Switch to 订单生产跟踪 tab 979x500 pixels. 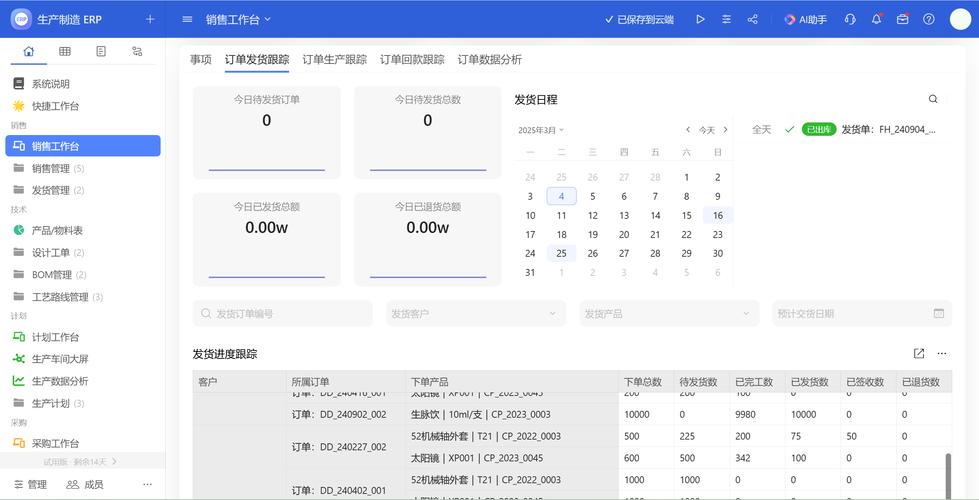point(335,59)
